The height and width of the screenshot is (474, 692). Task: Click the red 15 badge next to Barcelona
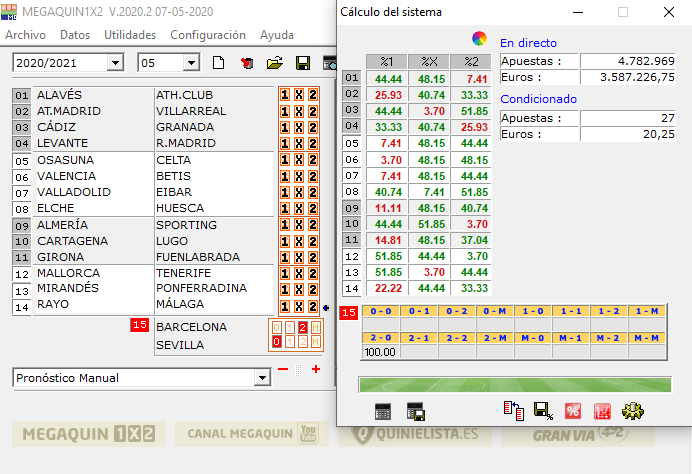click(139, 325)
